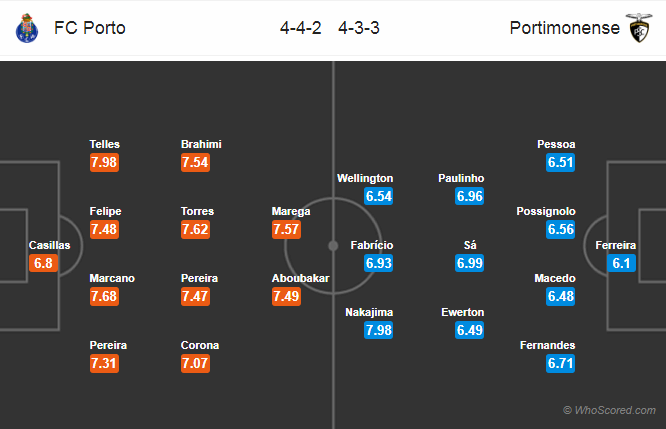Open Aboubakar player name
Viewport: 666px width, 429px height.
point(300,278)
